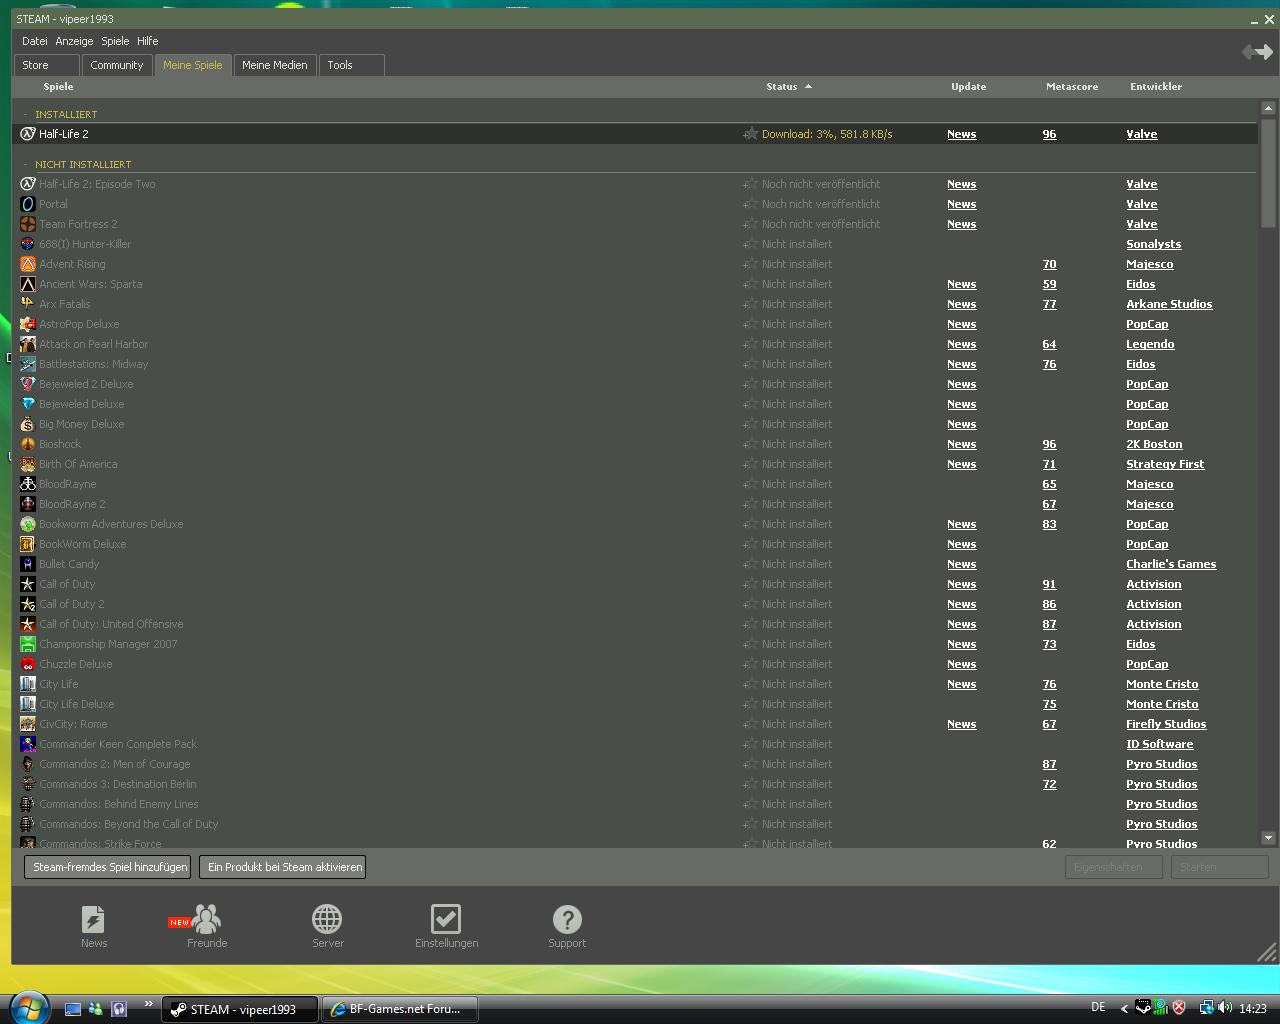The height and width of the screenshot is (1024, 1280).
Task: Click the Big Money Deluxe icon
Action: (28, 424)
